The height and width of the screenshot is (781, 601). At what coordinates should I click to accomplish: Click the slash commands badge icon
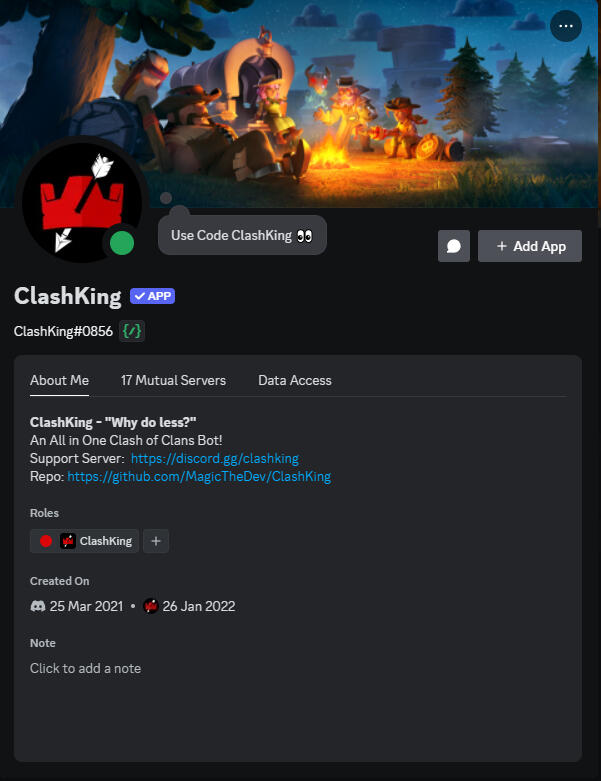click(132, 331)
